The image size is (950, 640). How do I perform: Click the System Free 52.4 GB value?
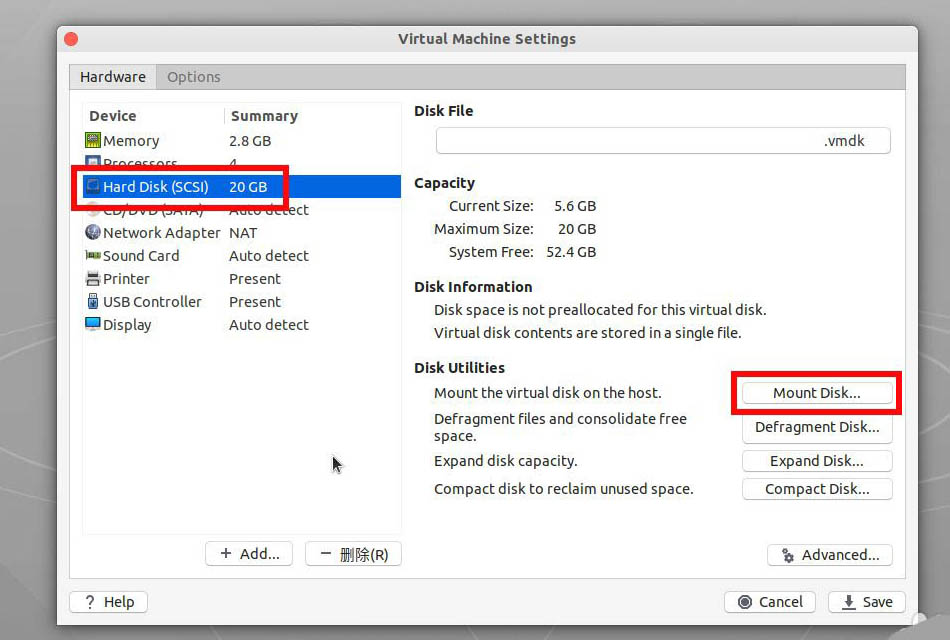tap(571, 252)
